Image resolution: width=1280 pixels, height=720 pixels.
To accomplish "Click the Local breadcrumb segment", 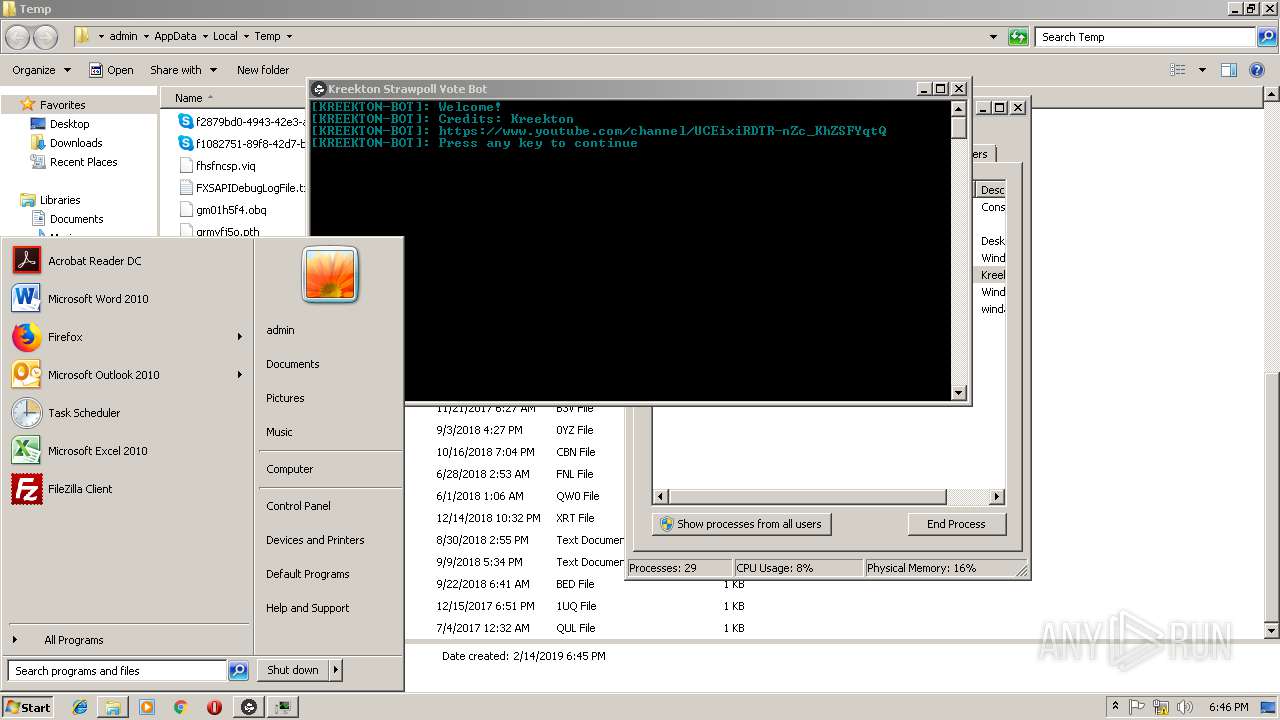I will 225,36.
